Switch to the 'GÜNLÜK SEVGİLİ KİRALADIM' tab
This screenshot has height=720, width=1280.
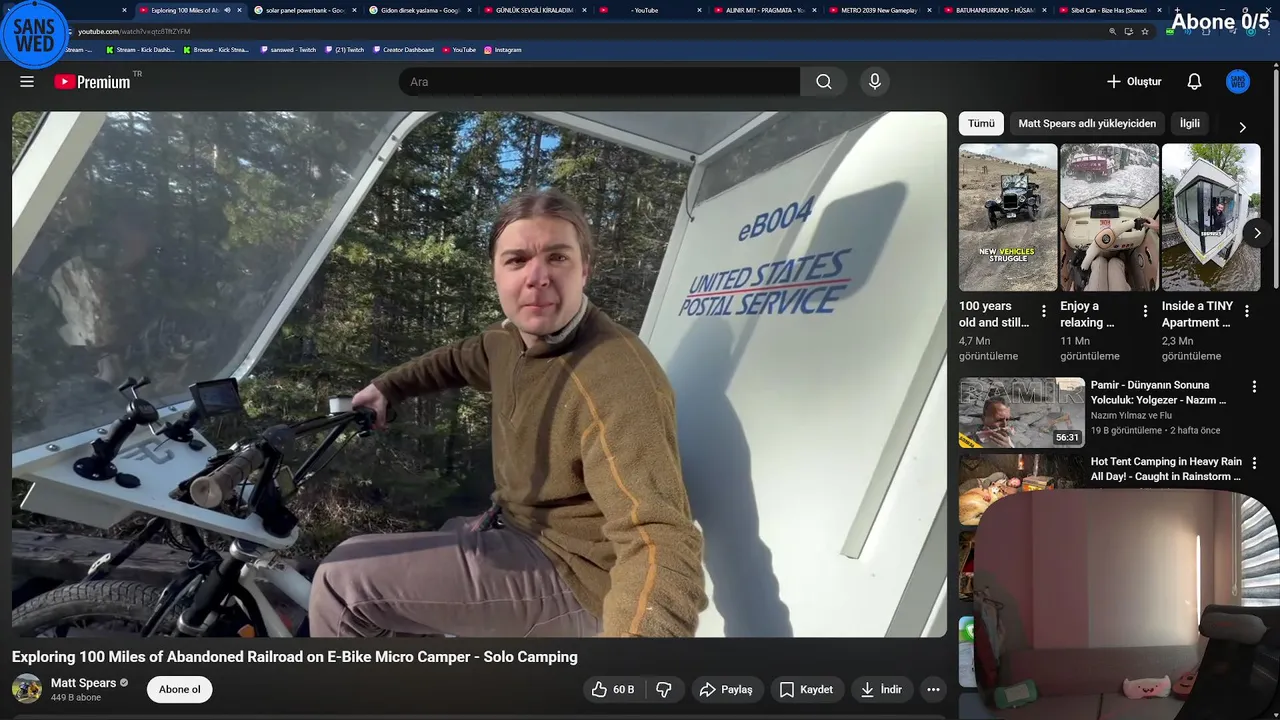pyautogui.click(x=535, y=10)
